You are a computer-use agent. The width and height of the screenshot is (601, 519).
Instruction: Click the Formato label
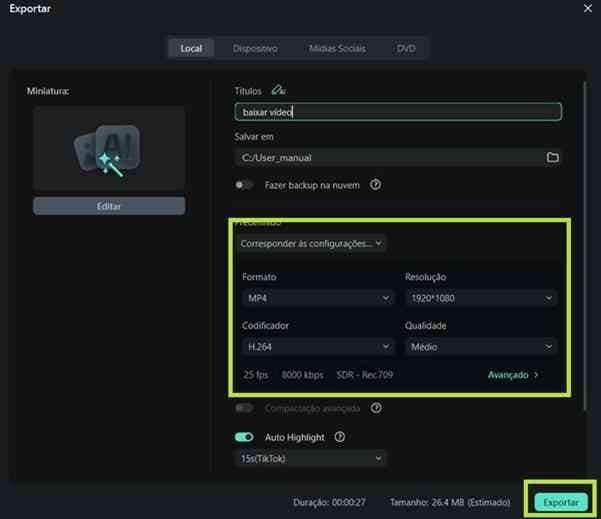pos(259,277)
